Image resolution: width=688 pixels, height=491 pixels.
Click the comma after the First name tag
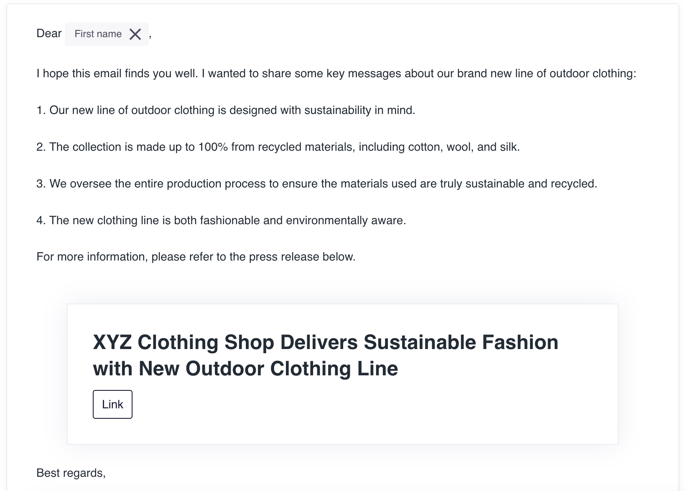click(150, 37)
